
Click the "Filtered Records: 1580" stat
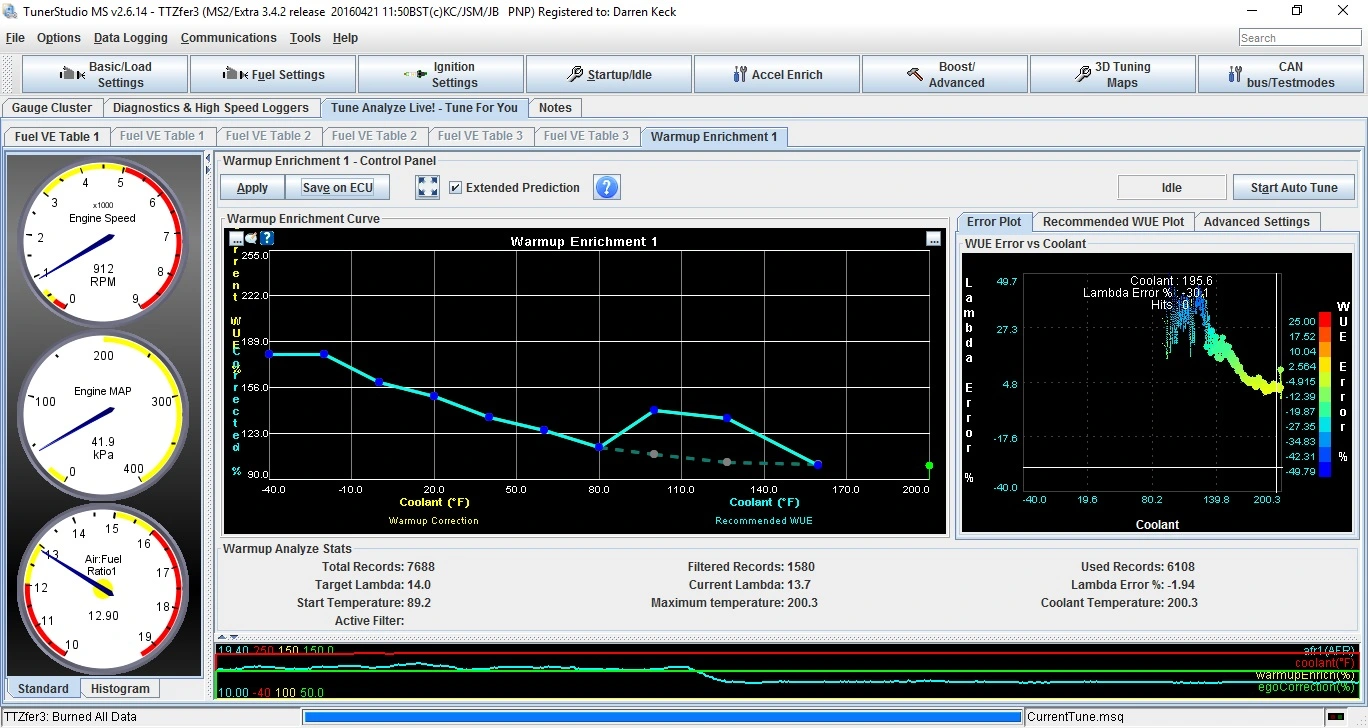(x=751, y=567)
